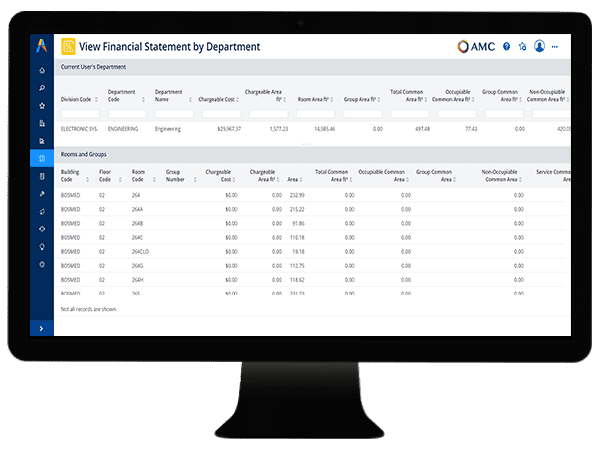This screenshot has height=450, width=600.
Task: Open the three-dots more options menu
Action: click(x=555, y=46)
